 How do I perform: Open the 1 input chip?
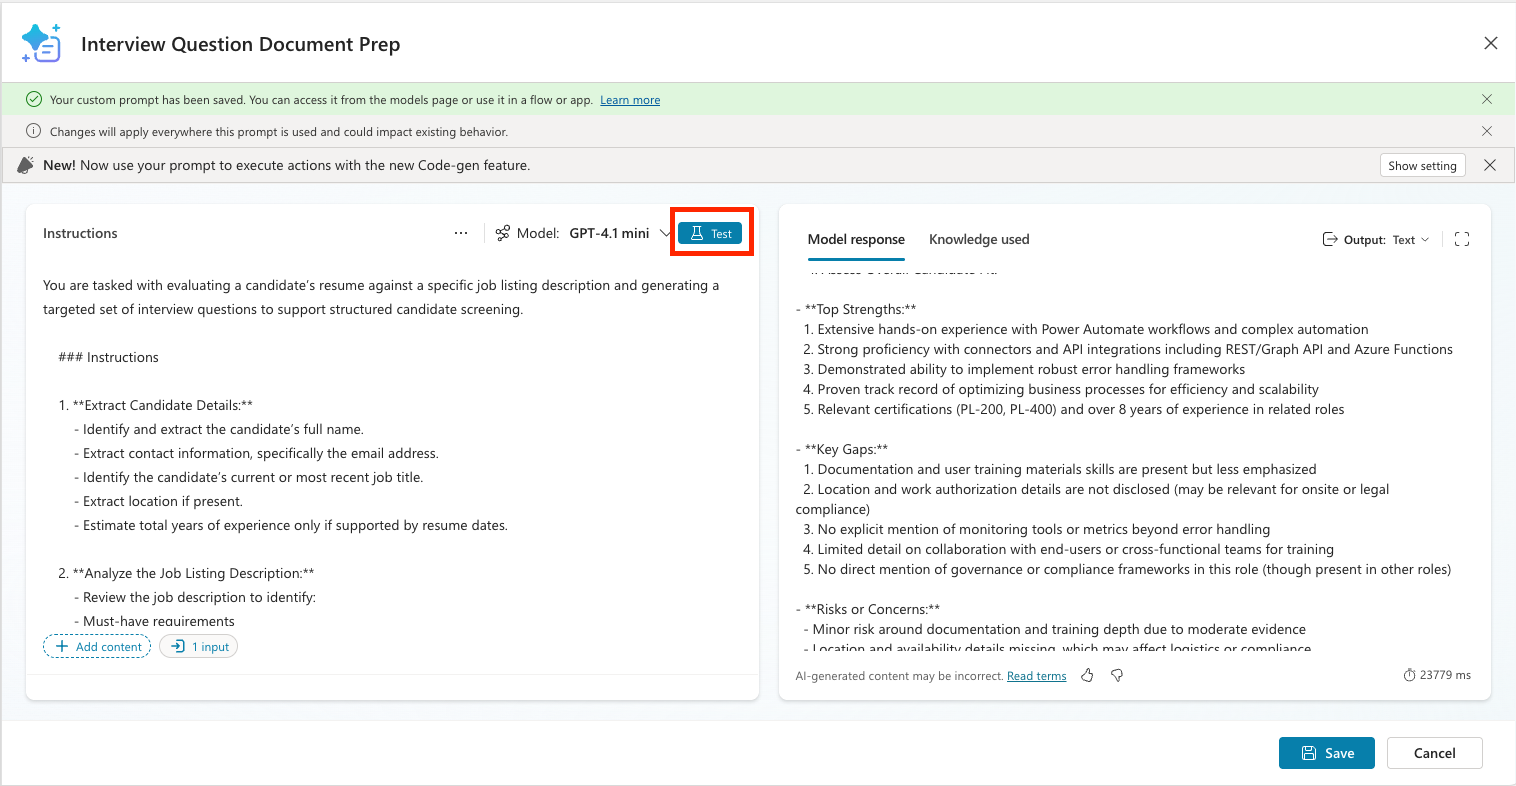pos(199,647)
